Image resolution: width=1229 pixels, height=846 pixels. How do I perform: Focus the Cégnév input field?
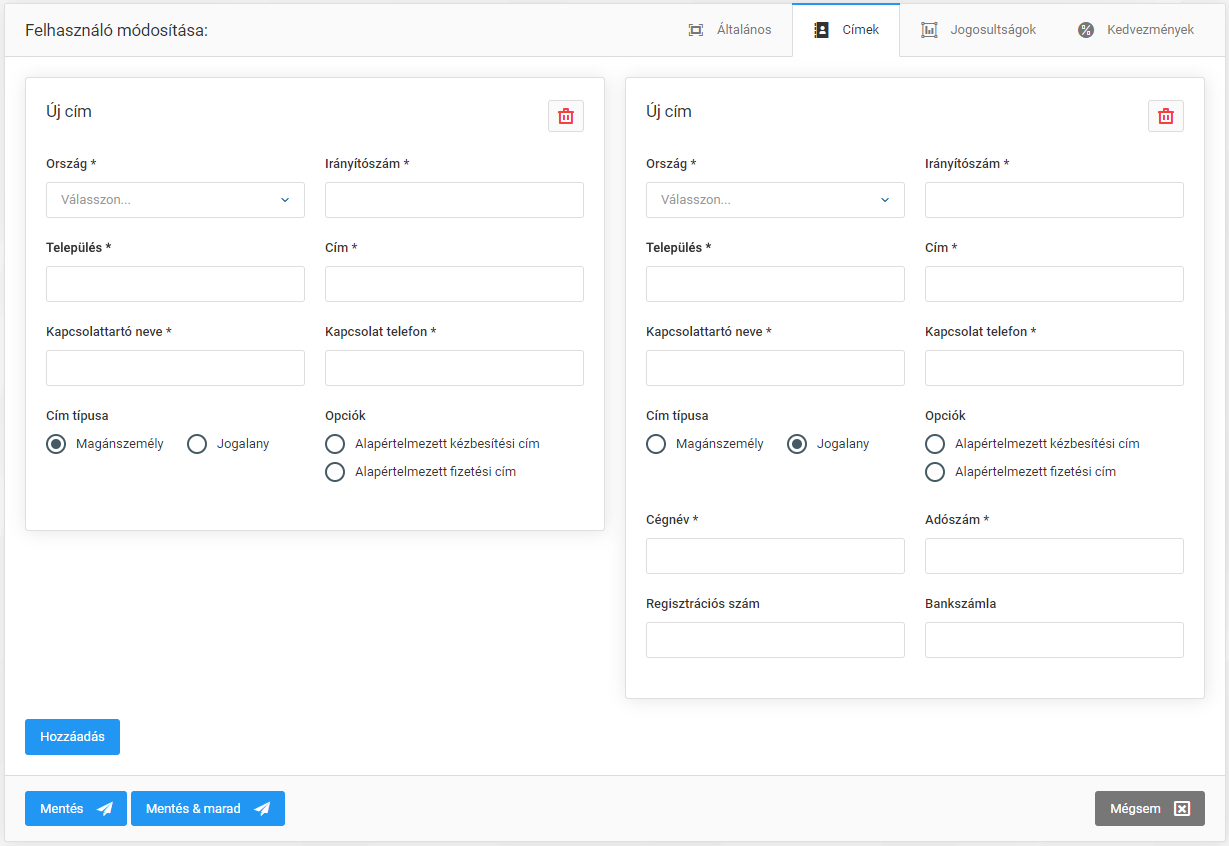[775, 556]
